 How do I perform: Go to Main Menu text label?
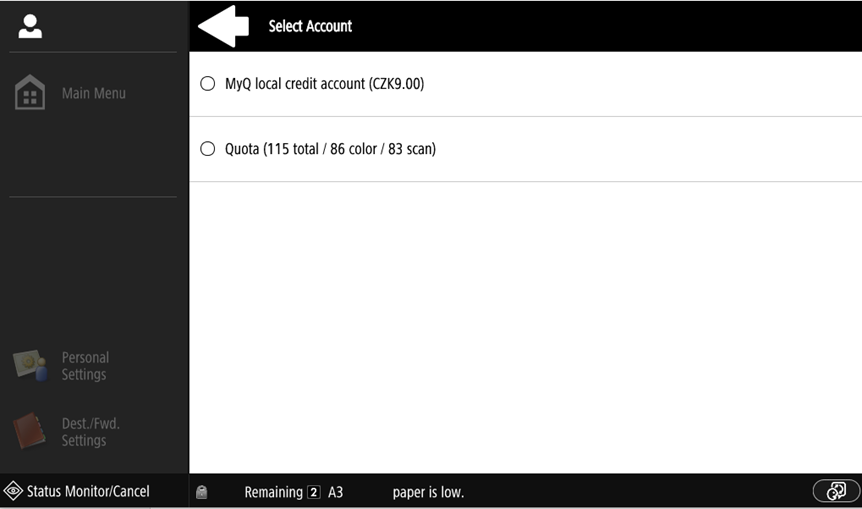pos(94,93)
